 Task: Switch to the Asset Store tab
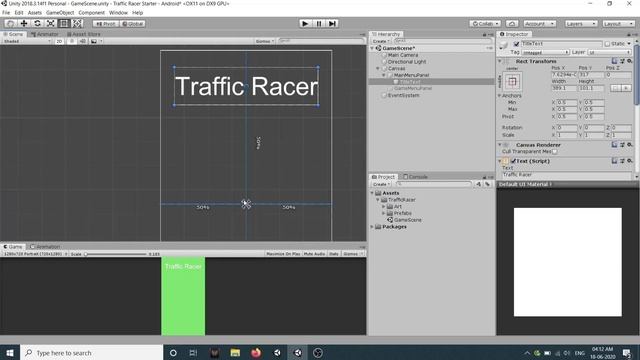tap(84, 34)
